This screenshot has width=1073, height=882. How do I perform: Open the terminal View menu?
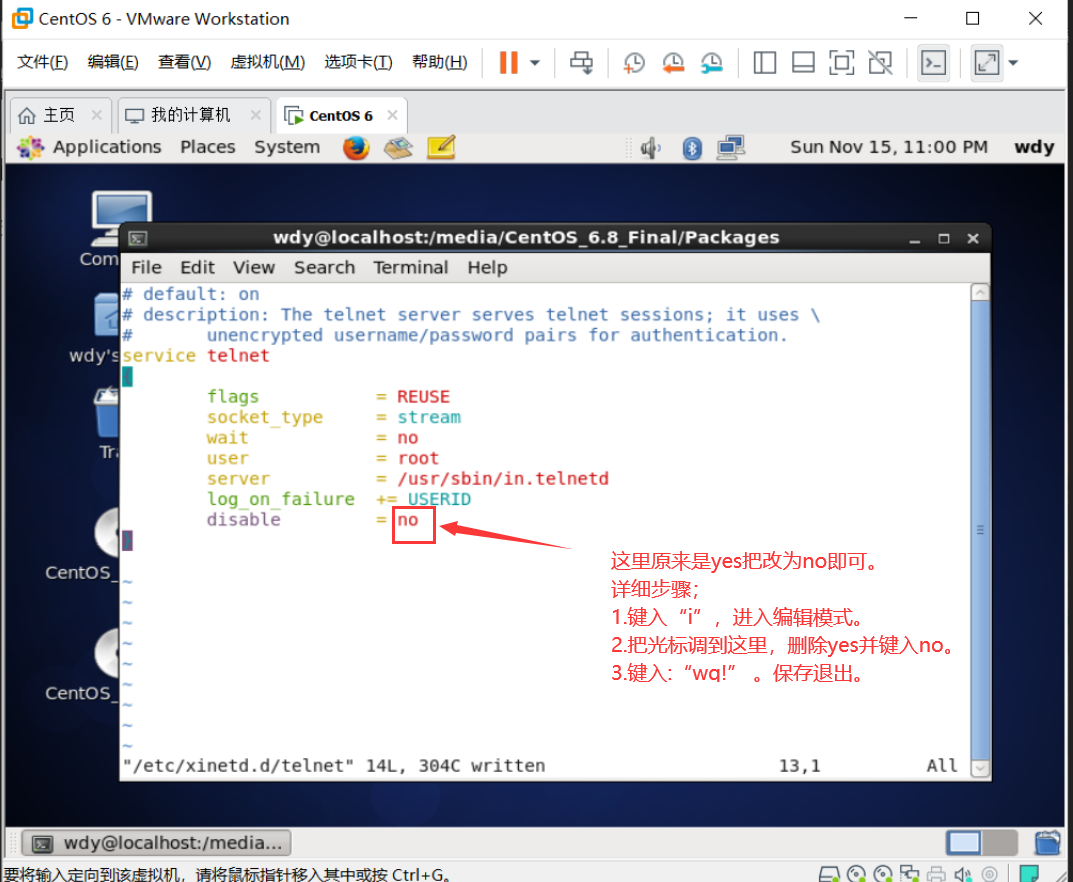pyautogui.click(x=254, y=268)
